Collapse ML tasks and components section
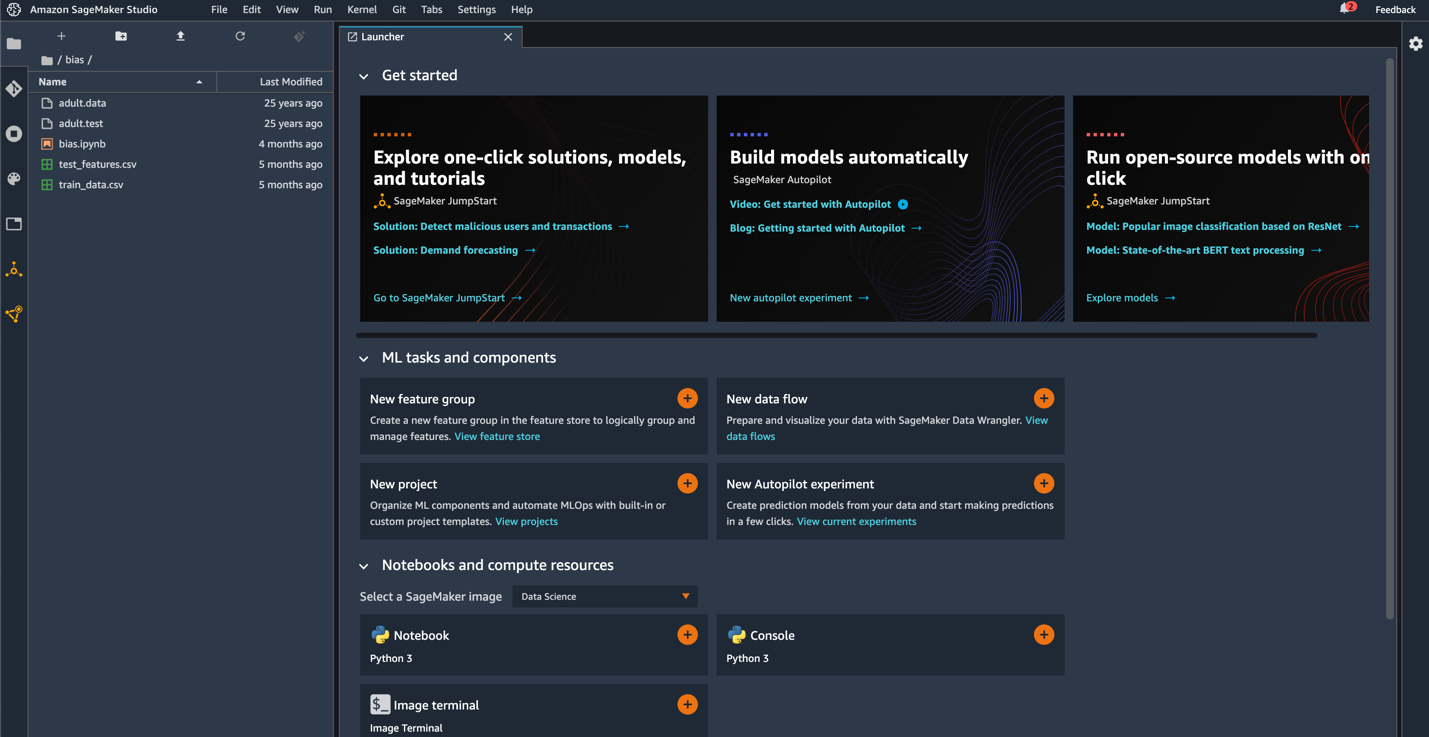 click(x=364, y=358)
